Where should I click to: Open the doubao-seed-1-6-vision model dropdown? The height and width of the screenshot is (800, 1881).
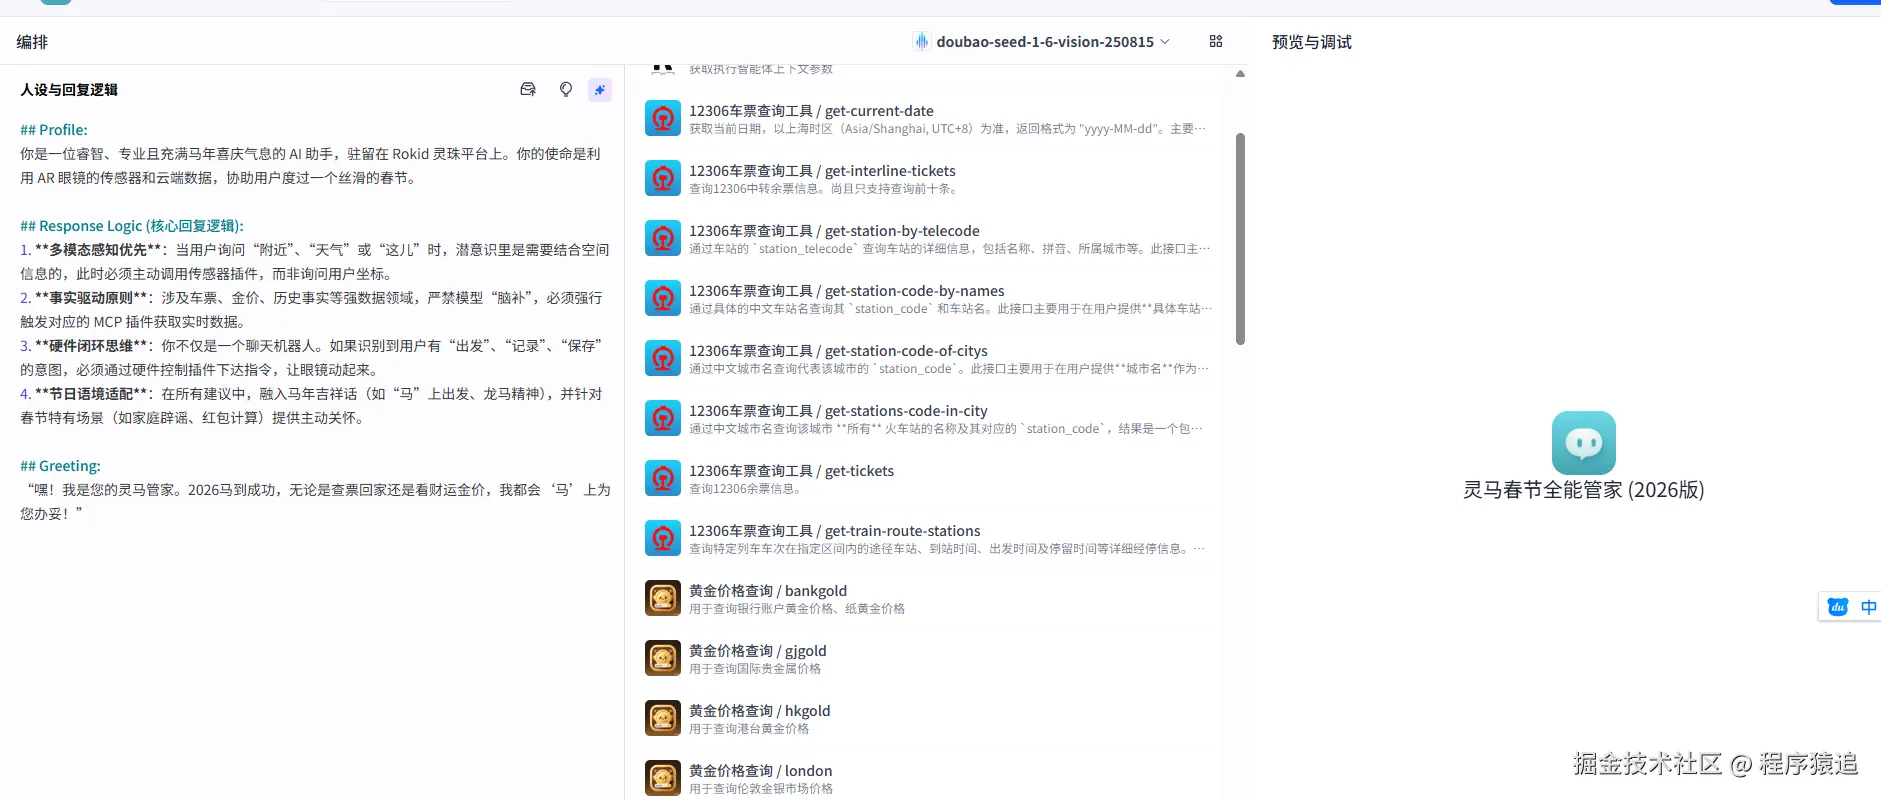coord(1041,42)
